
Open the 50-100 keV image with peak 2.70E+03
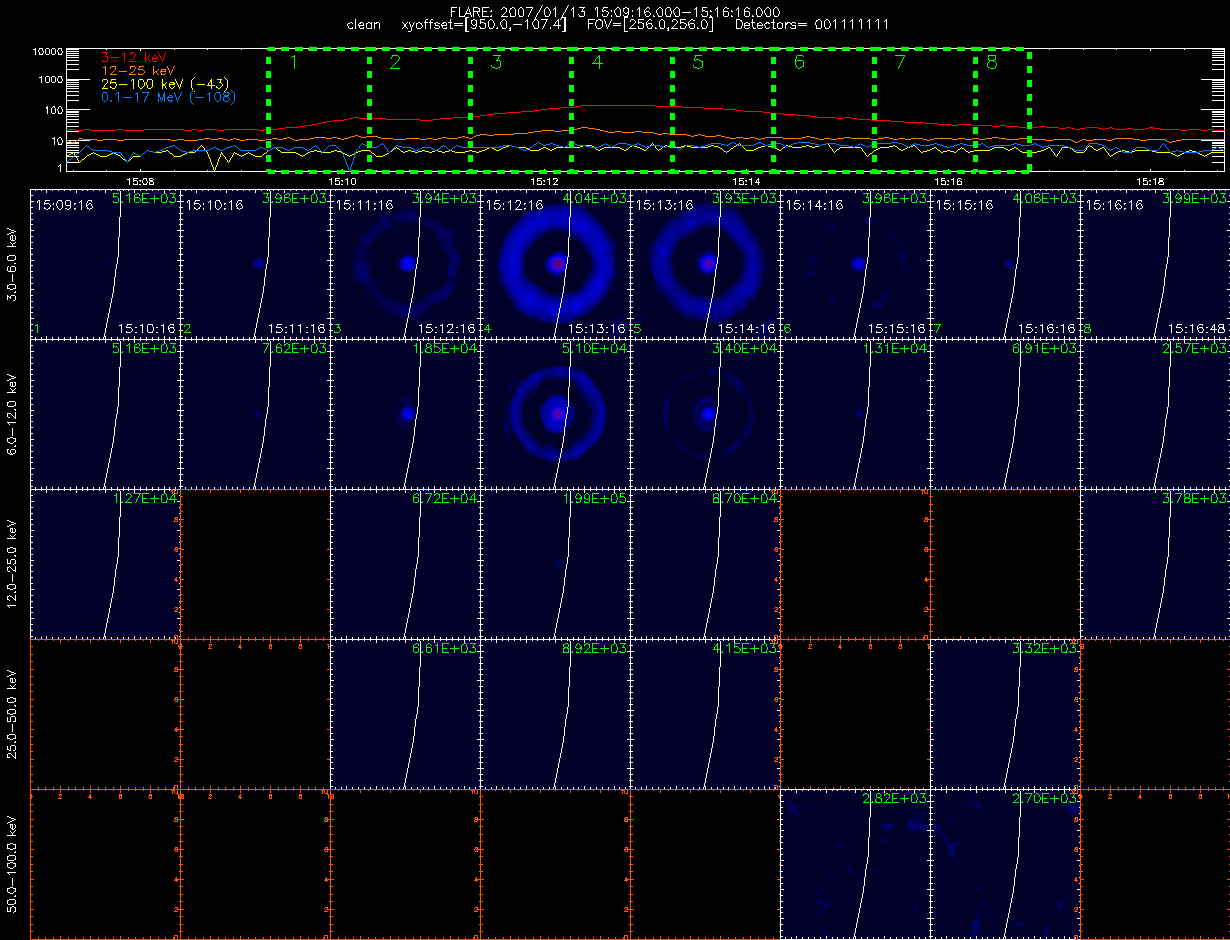pos(1006,863)
